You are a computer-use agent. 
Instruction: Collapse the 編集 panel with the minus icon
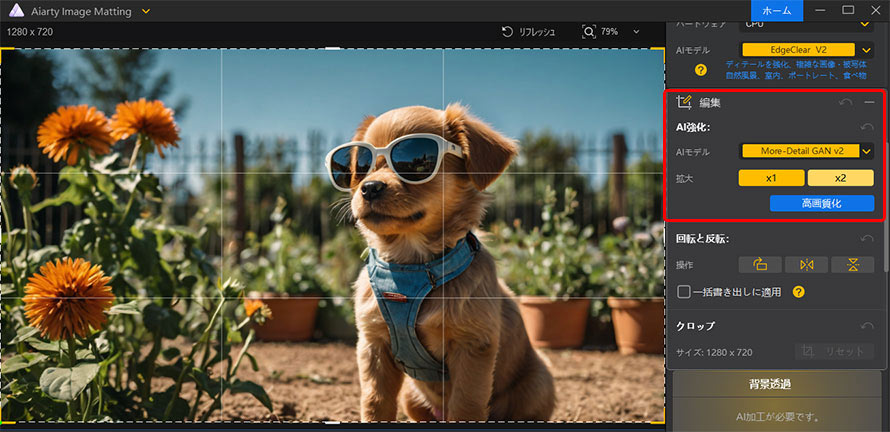869,102
